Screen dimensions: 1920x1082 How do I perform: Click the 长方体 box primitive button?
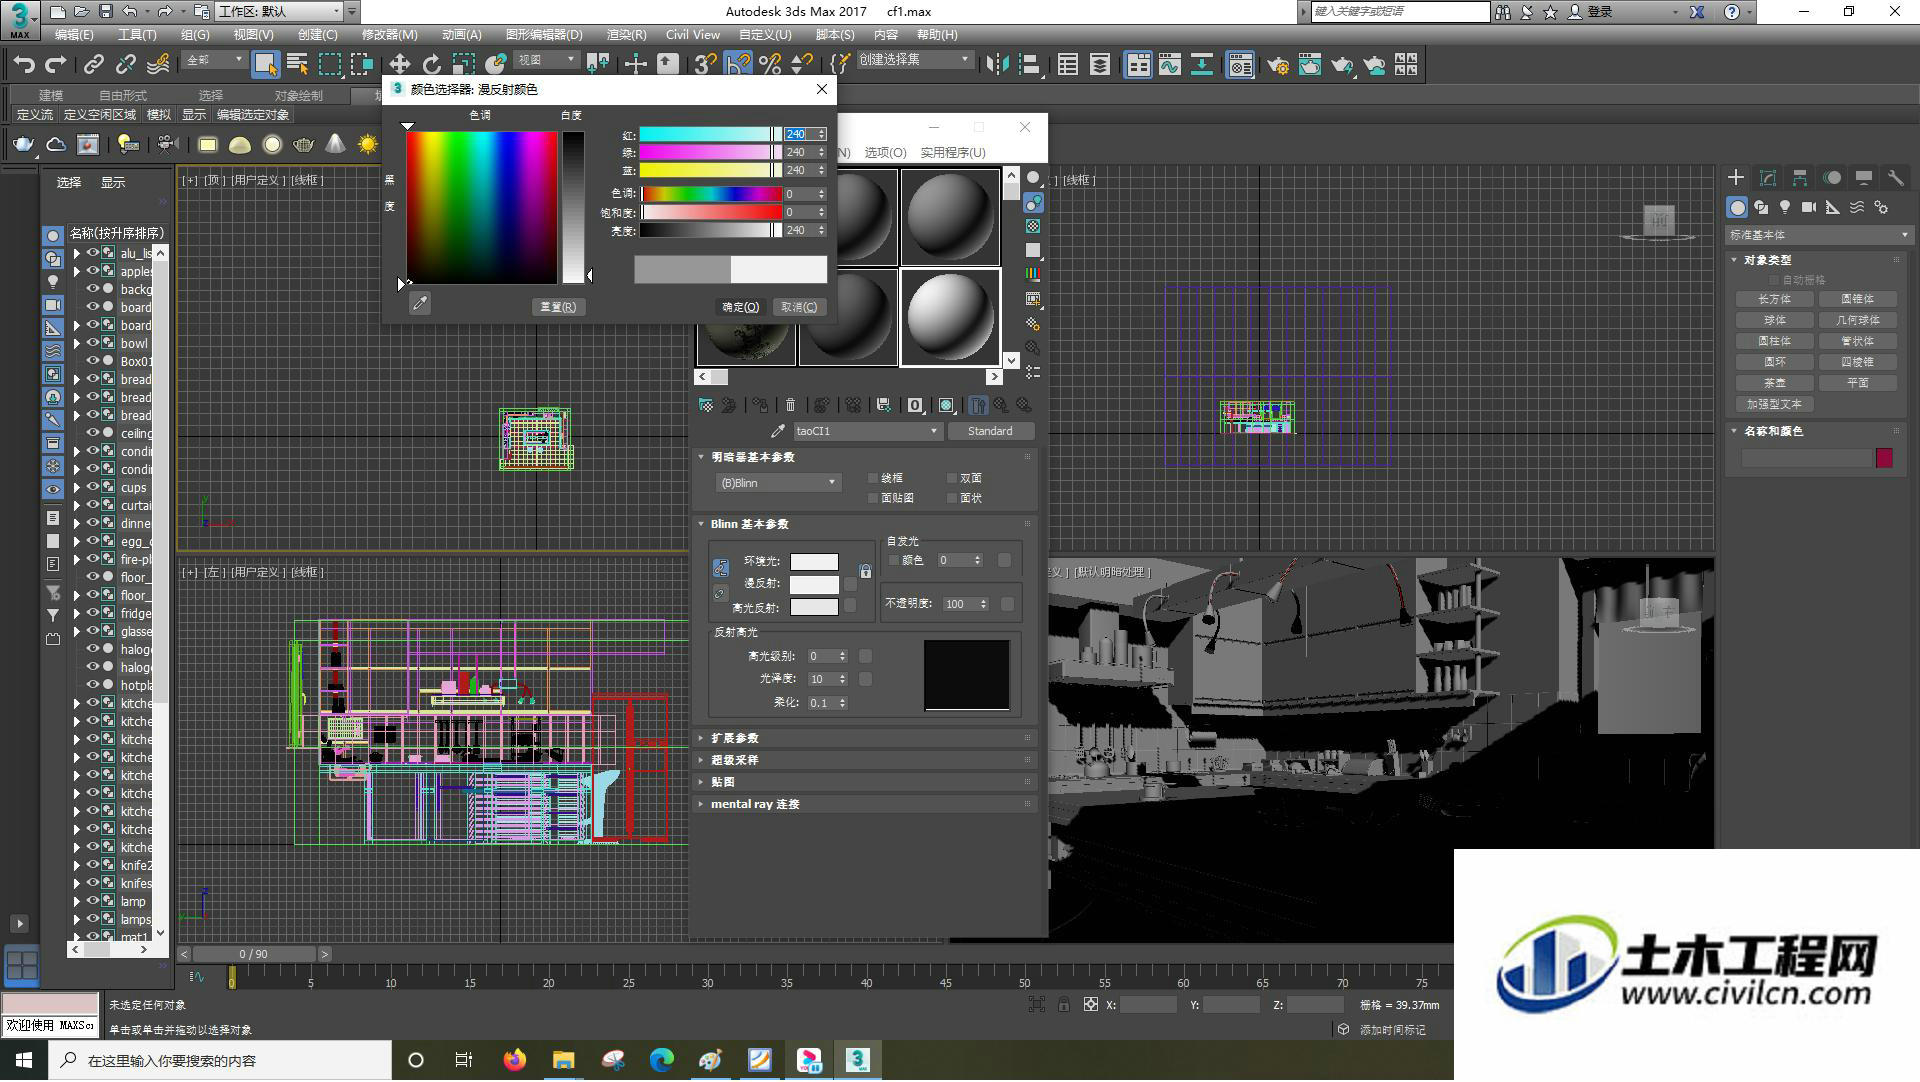click(1774, 299)
